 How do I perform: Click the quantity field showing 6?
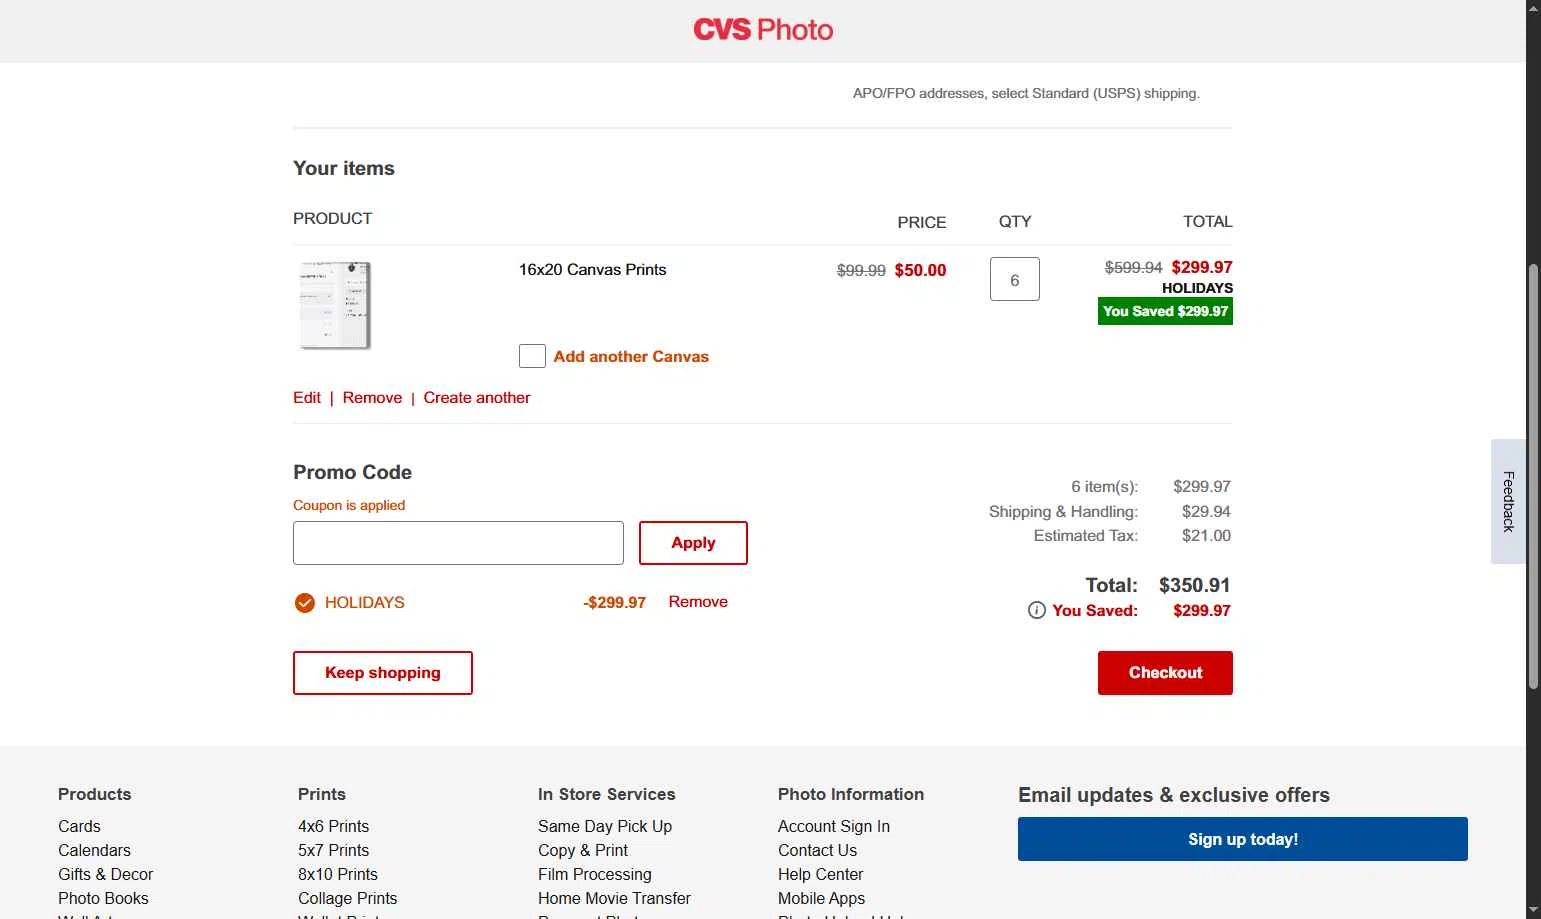coord(1015,279)
